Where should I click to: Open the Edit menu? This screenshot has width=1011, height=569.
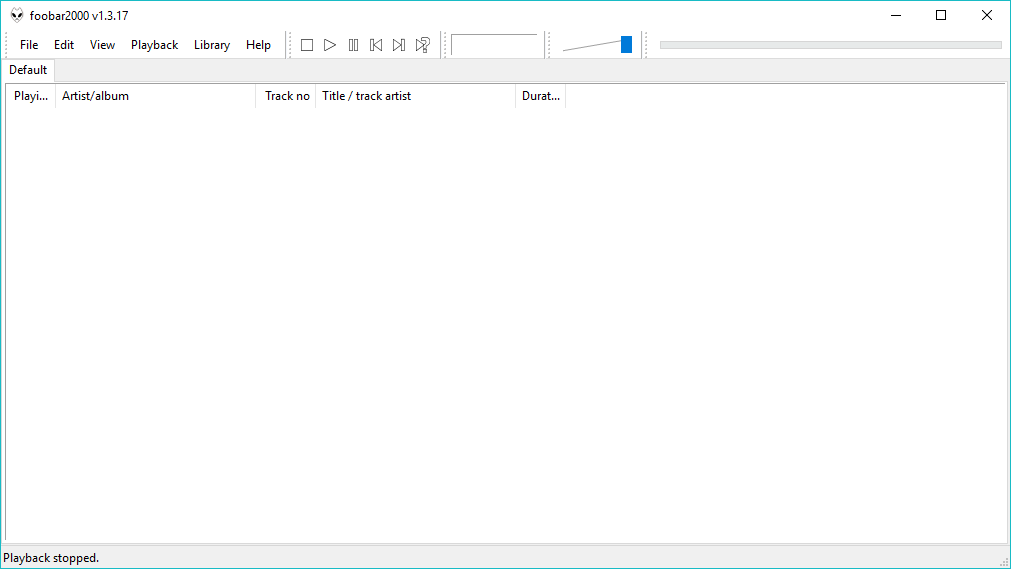pyautogui.click(x=64, y=45)
